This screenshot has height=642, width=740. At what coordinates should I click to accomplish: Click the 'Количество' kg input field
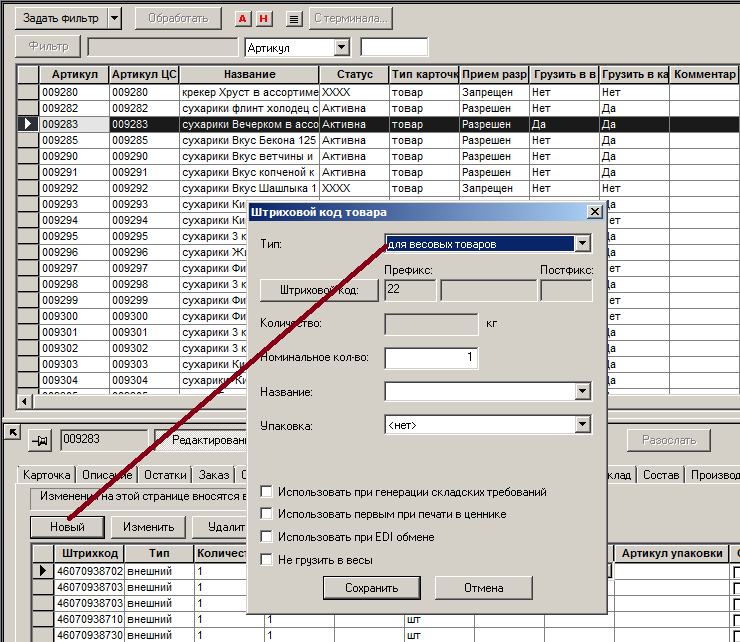coord(431,324)
